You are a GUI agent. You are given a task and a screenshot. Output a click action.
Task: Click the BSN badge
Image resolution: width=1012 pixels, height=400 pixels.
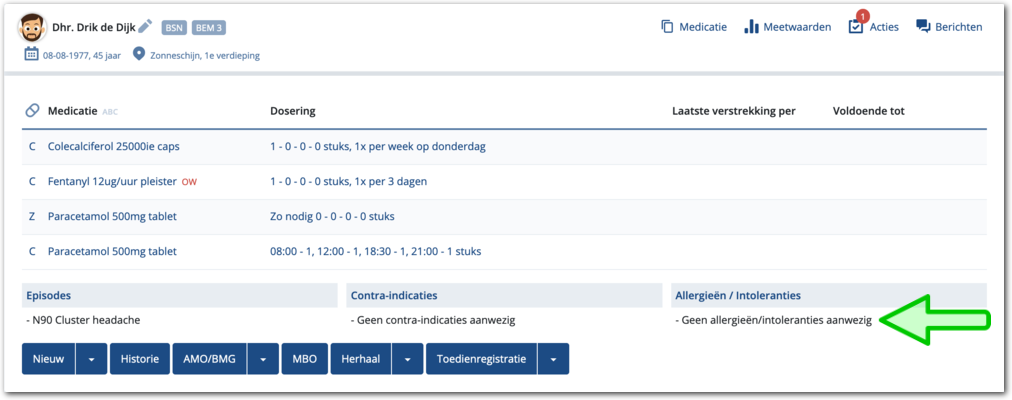[174, 27]
